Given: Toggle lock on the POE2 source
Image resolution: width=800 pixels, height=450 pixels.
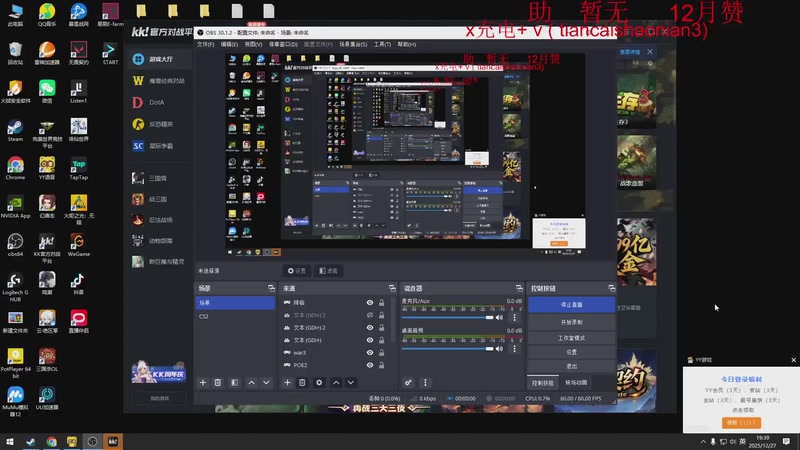Looking at the screenshot, I should tap(382, 365).
